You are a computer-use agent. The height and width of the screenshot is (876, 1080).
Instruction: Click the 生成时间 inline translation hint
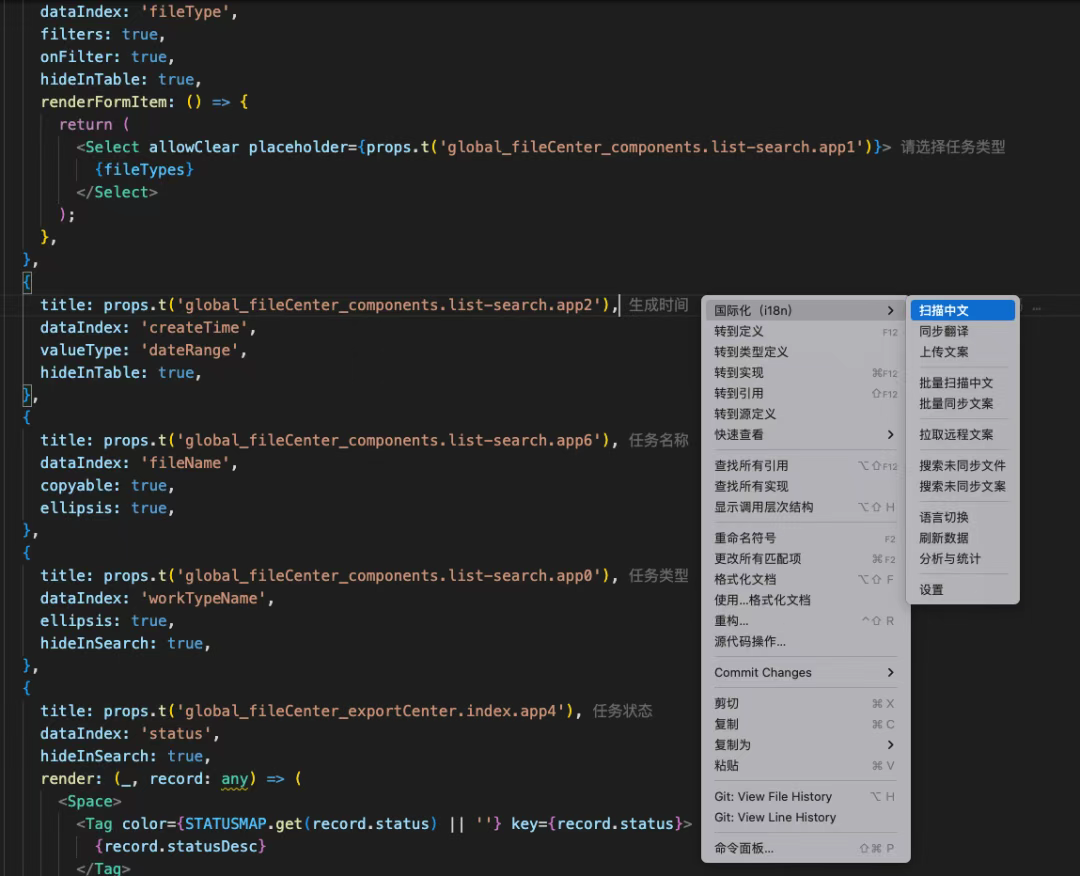pyautogui.click(x=658, y=305)
